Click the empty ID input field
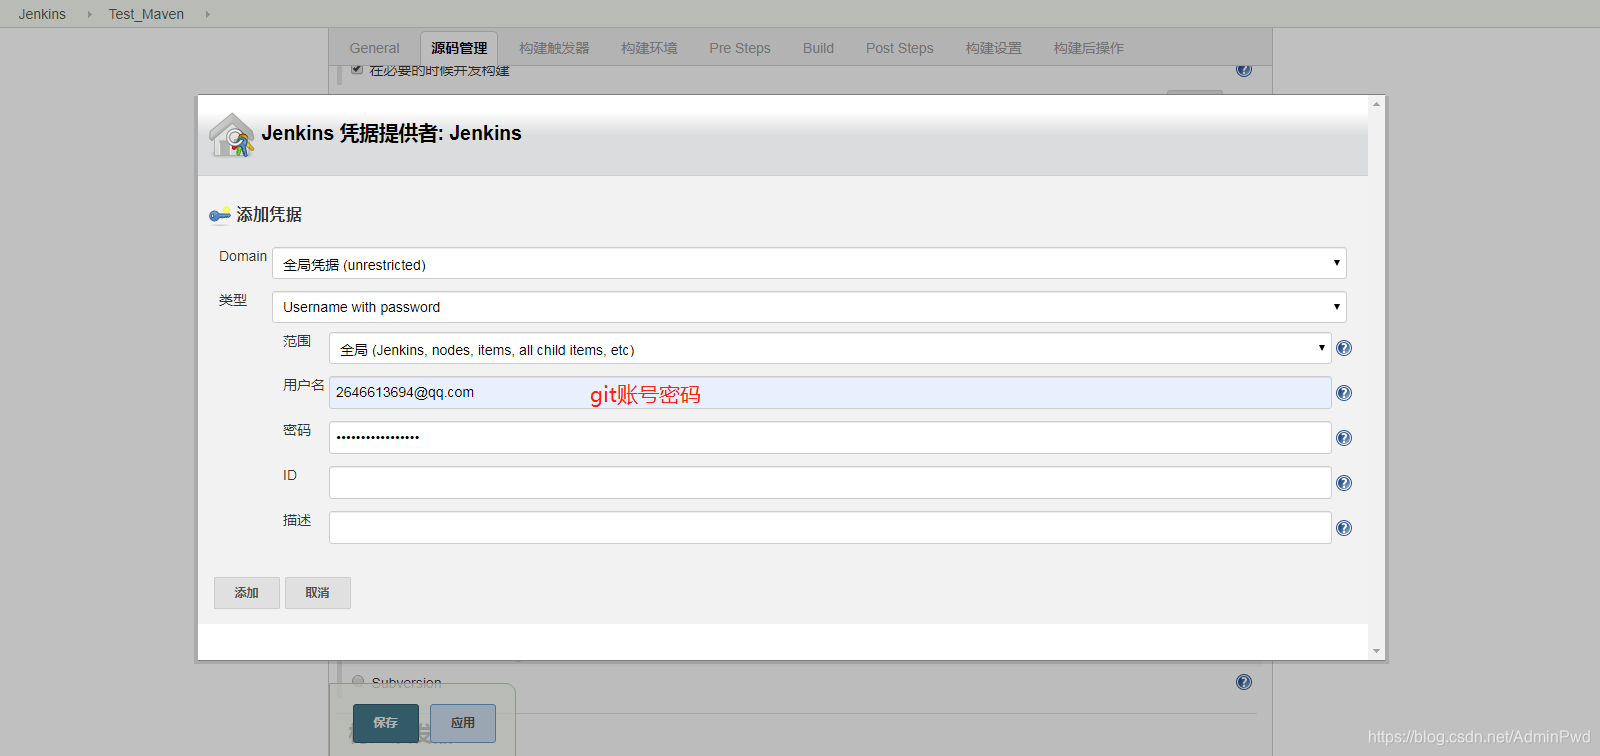 [x=830, y=482]
